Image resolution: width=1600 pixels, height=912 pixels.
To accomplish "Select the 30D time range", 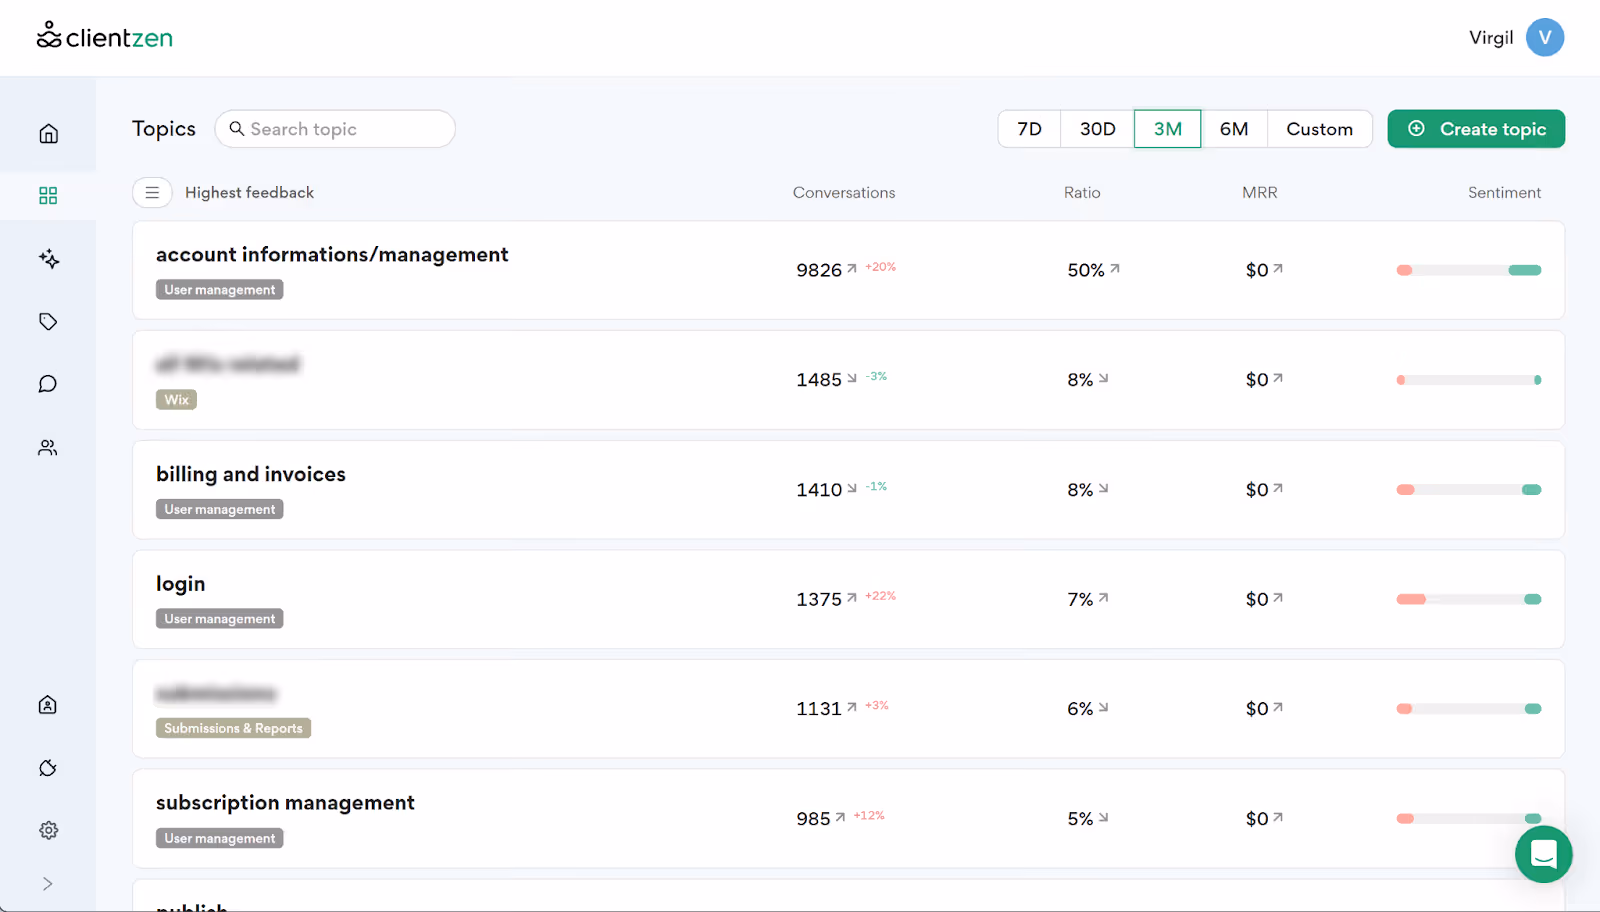I will (1097, 129).
